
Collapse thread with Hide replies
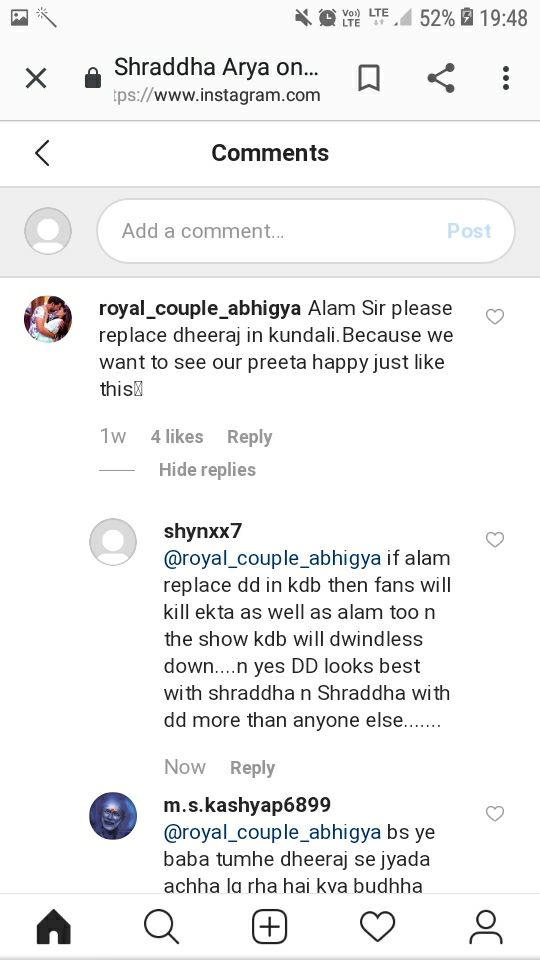click(x=207, y=470)
